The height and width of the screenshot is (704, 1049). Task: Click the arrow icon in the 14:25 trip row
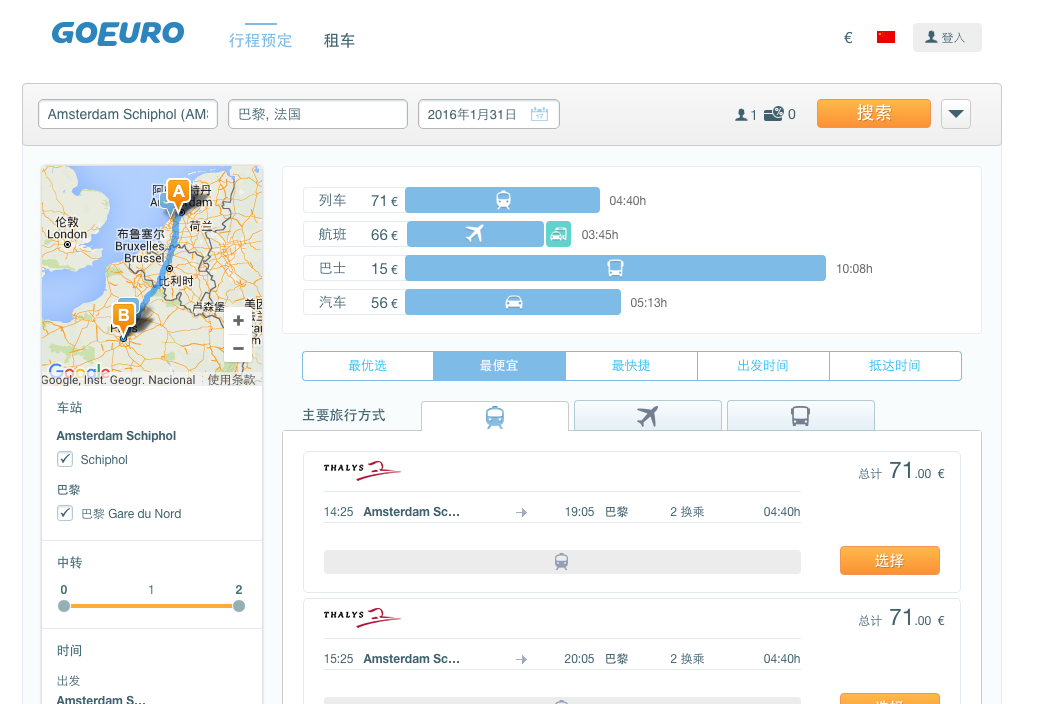[522, 513]
